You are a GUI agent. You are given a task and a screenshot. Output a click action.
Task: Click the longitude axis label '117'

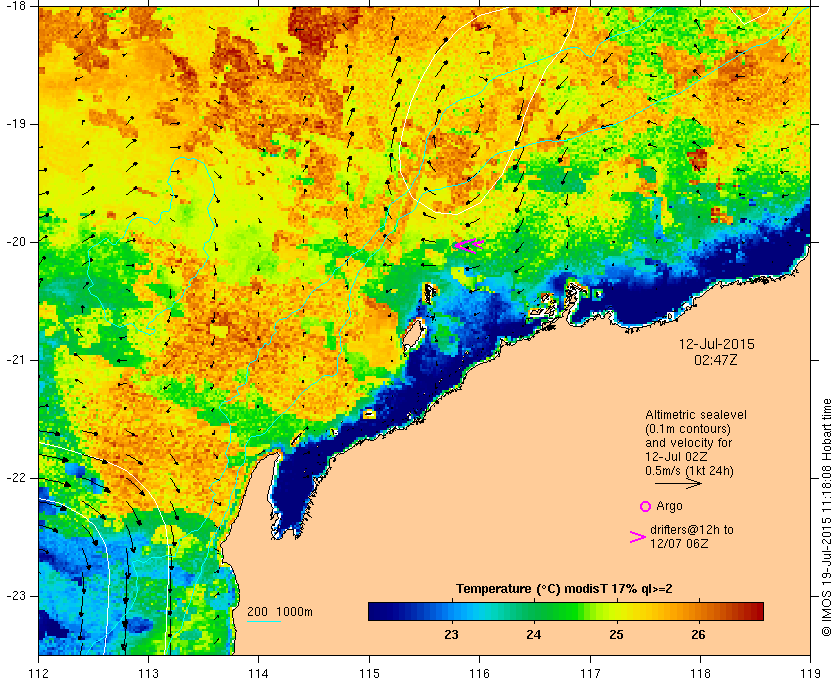(590, 672)
